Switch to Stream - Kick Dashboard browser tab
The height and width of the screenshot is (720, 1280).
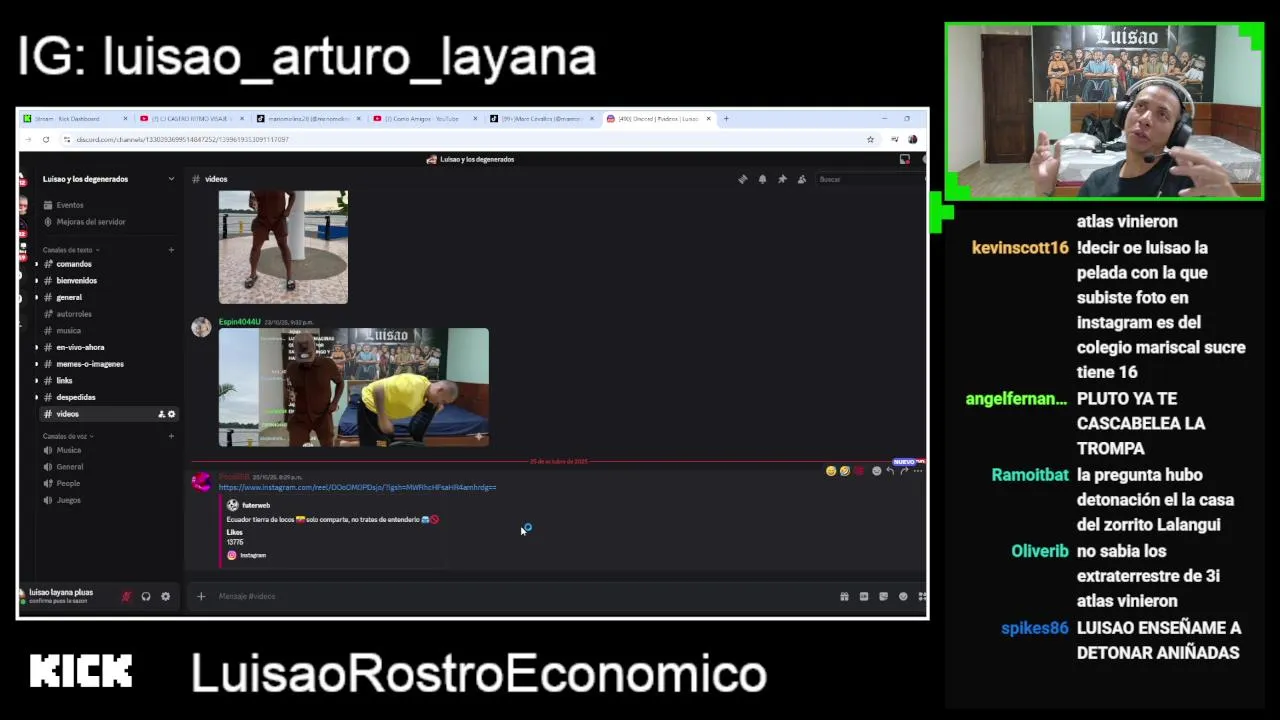(75, 118)
